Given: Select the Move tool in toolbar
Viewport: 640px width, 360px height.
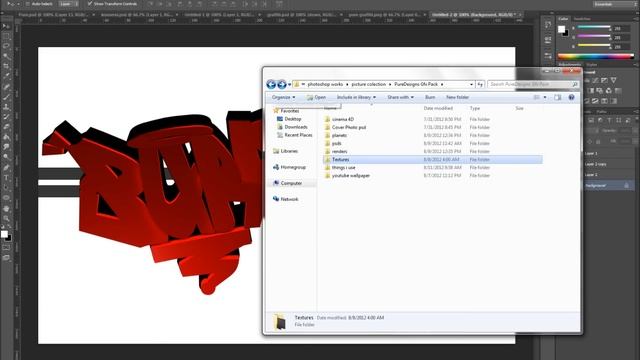Looking at the screenshot, I should coord(6,26).
